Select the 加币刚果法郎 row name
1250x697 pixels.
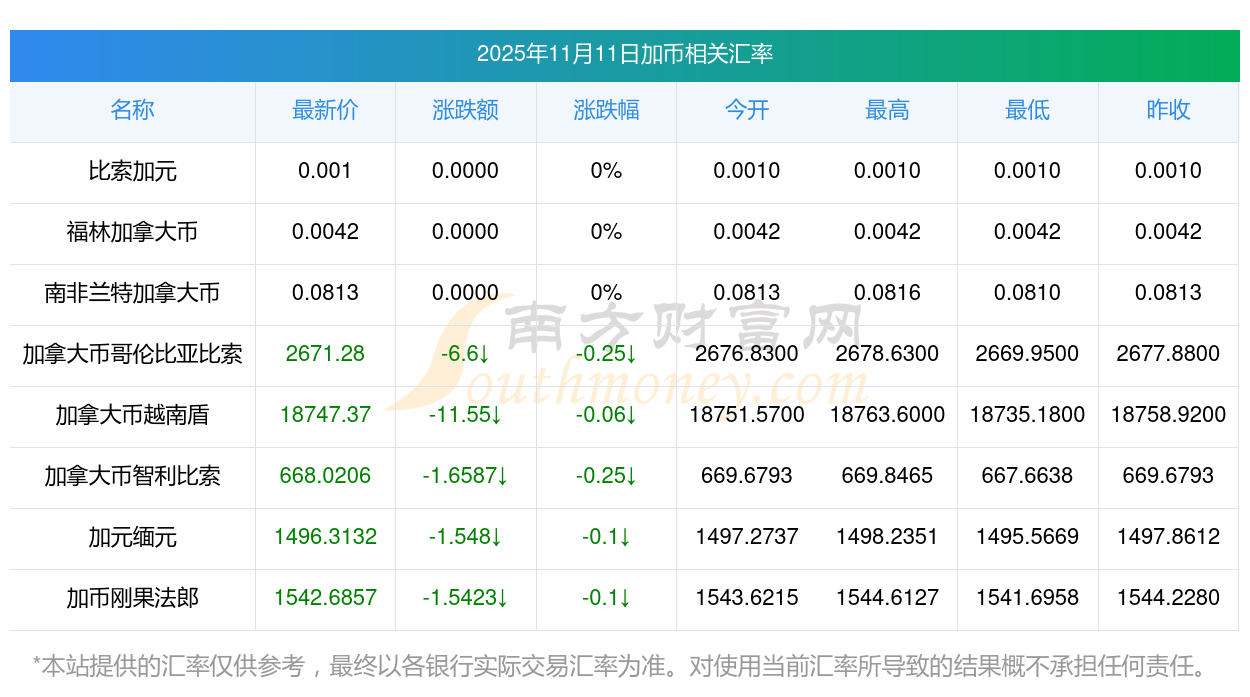coord(132,598)
